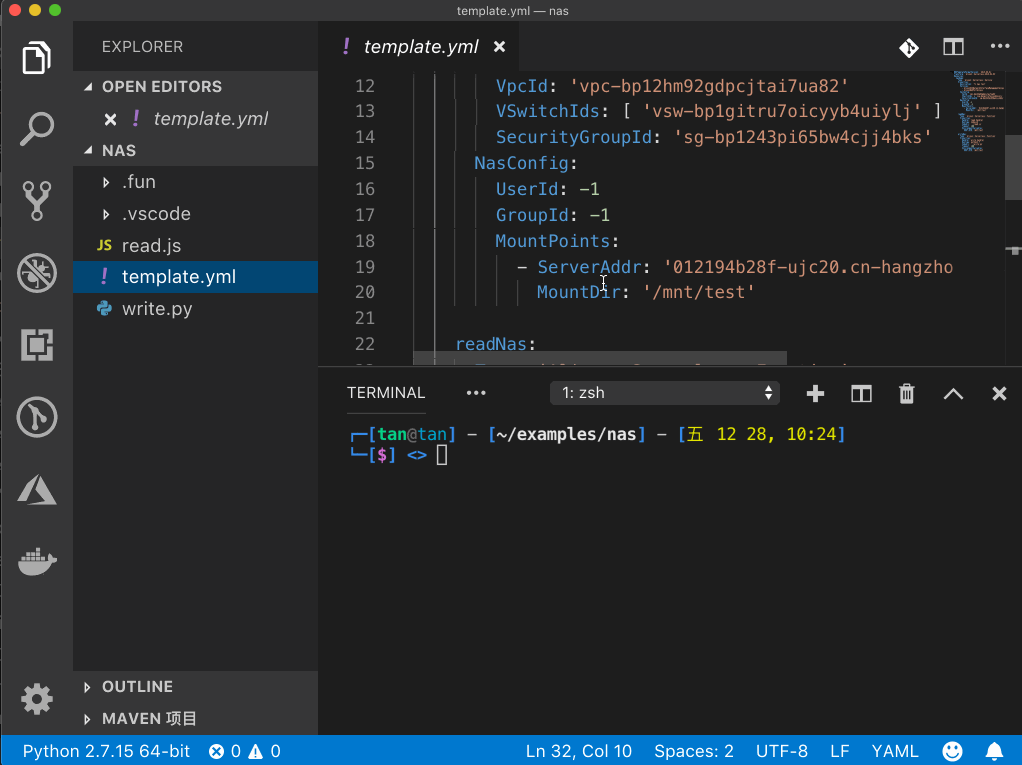
Task: Open editor More Actions ellipsis menu
Action: coord(999,46)
